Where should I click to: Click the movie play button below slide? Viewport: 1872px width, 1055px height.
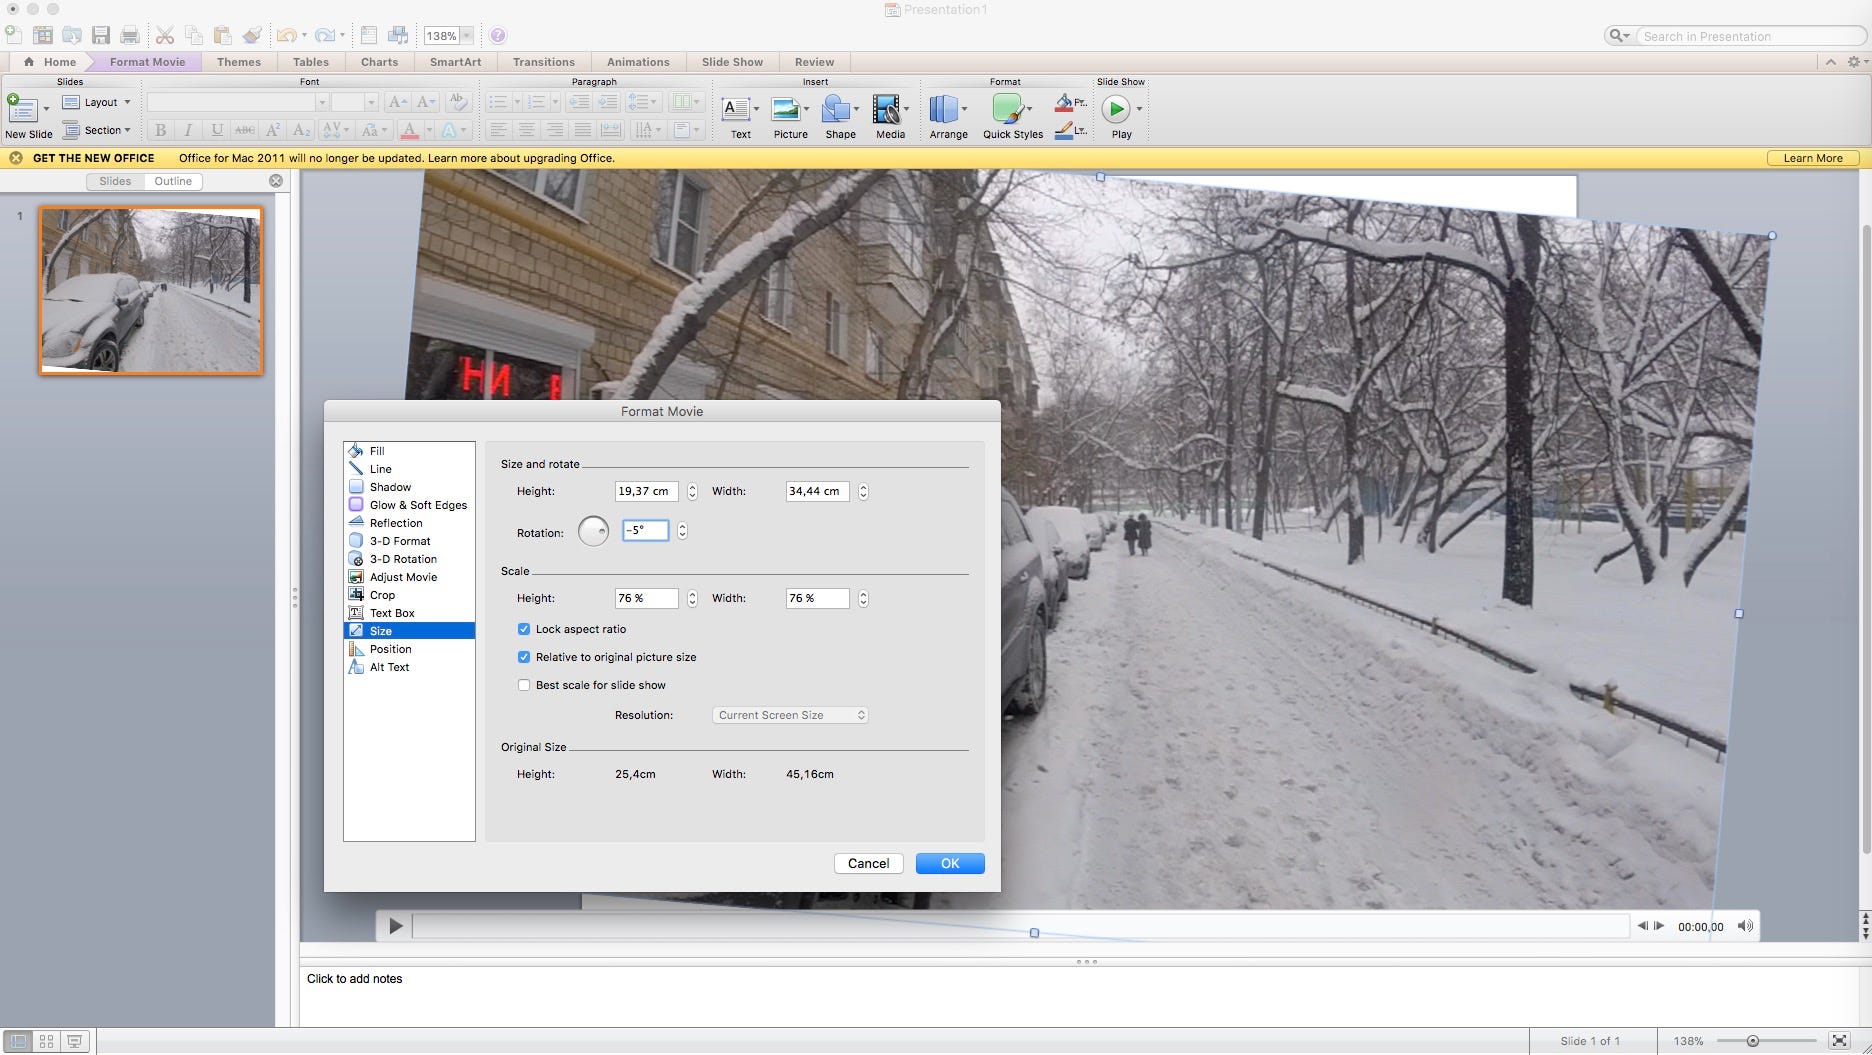click(395, 926)
